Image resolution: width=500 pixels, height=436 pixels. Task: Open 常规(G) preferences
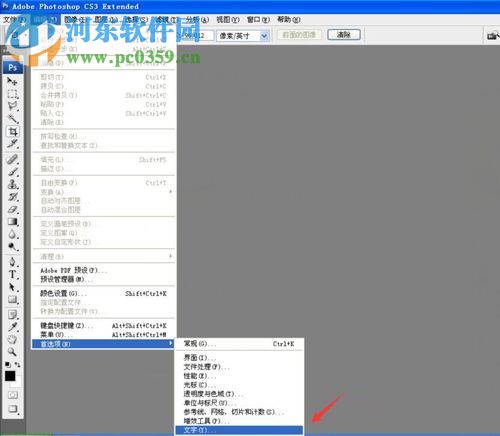tap(239, 344)
